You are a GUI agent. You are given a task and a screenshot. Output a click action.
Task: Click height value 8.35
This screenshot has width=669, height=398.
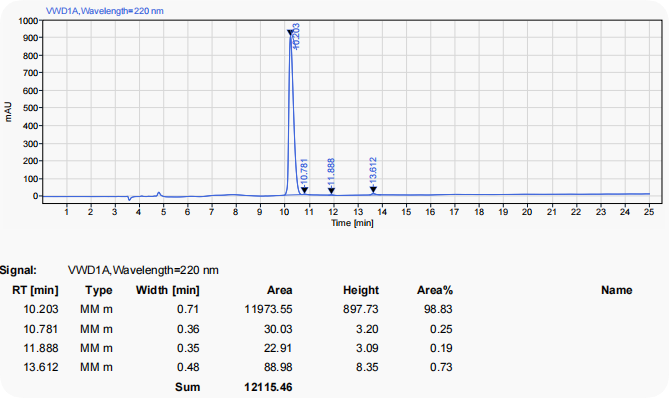pos(367,367)
